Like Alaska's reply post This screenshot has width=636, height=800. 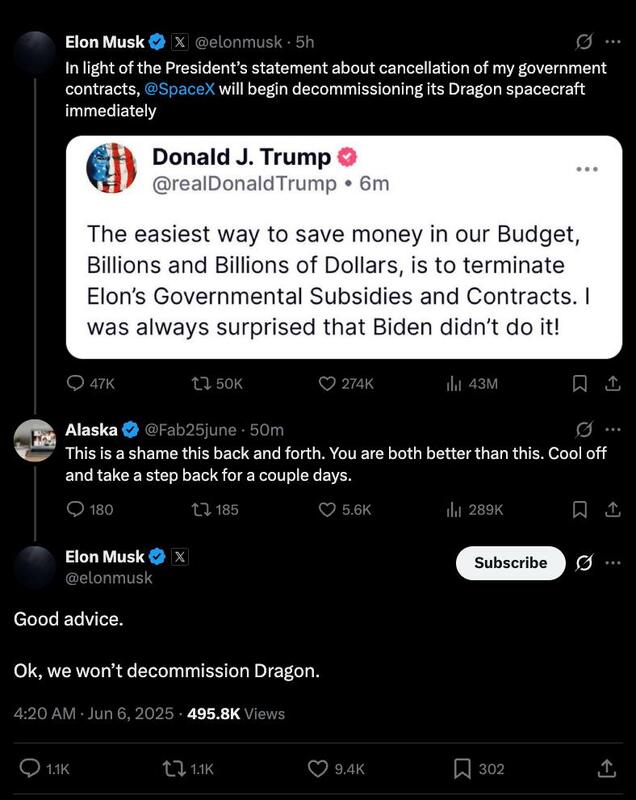coord(326,510)
